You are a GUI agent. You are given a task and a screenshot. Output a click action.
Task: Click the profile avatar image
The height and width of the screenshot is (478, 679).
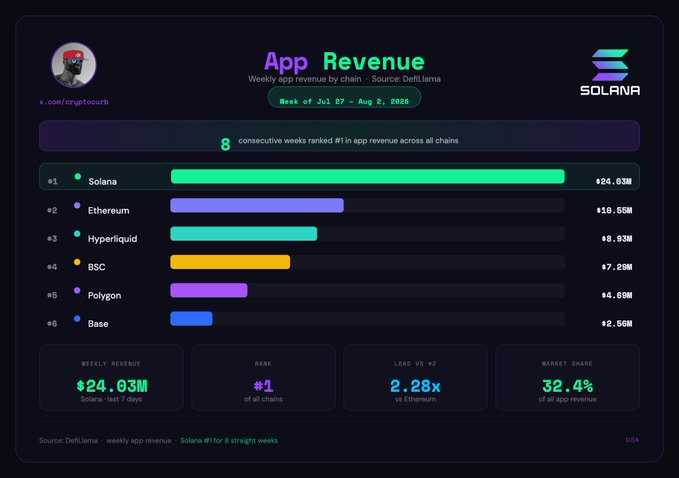click(74, 65)
